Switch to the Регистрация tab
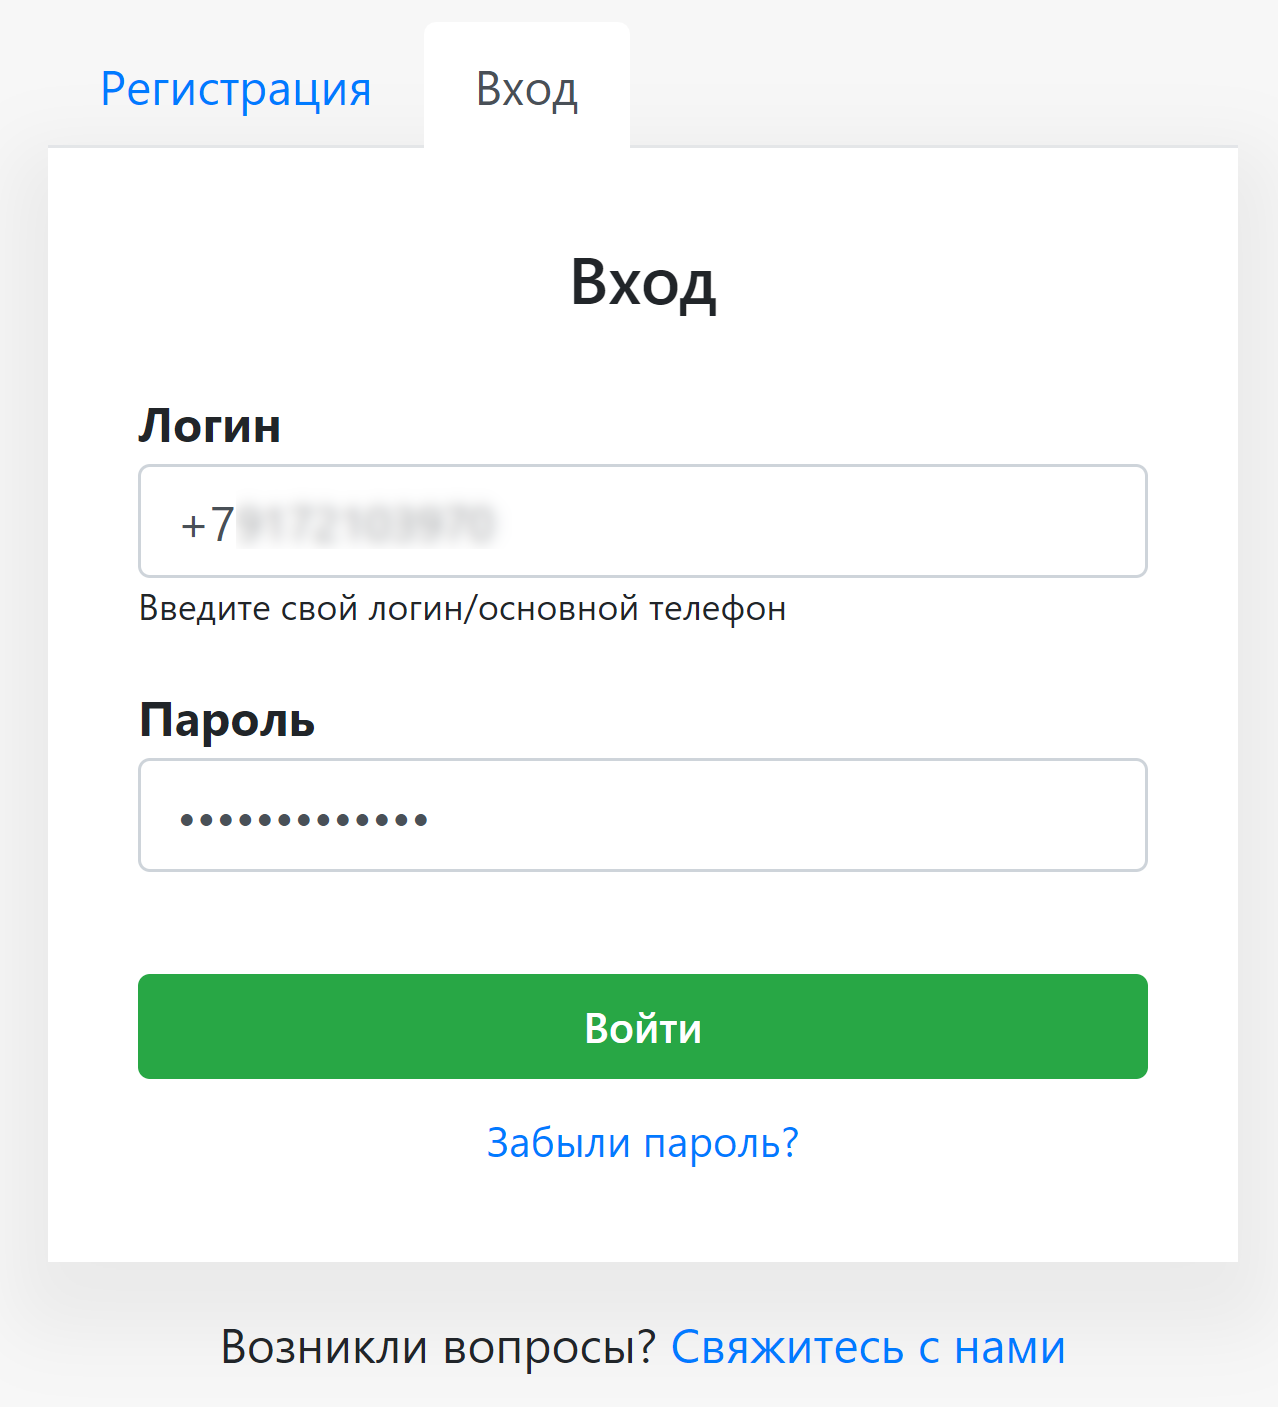Screen dimensions: 1278x1407 click(x=236, y=88)
